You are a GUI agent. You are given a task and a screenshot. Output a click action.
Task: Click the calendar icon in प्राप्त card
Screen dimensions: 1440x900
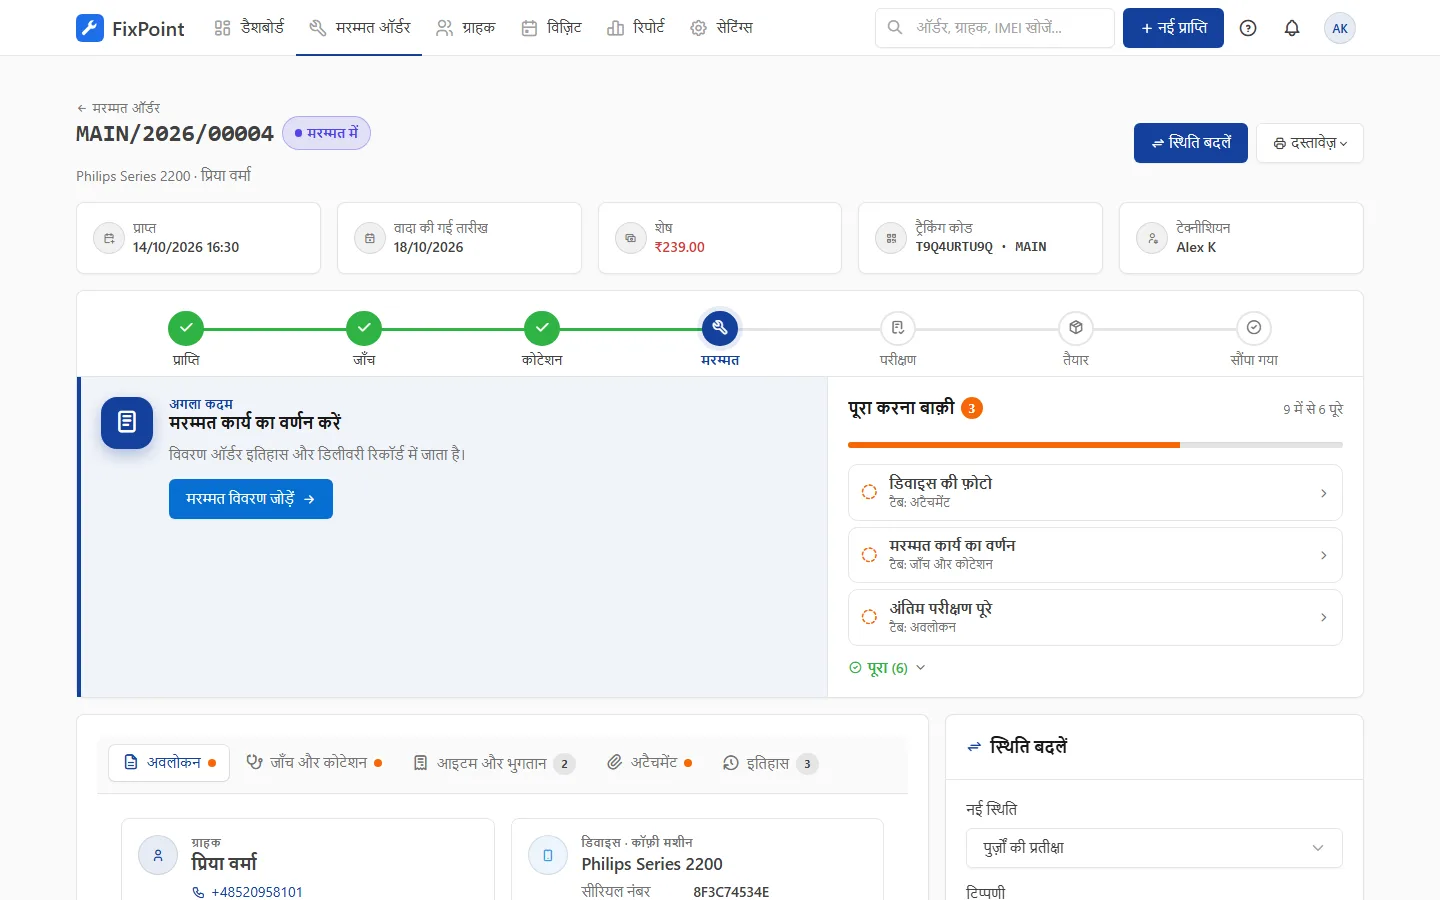[109, 238]
